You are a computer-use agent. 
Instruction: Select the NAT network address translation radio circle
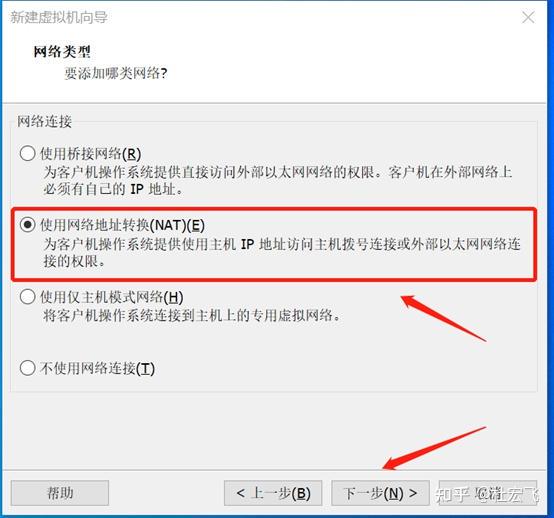coord(27,225)
